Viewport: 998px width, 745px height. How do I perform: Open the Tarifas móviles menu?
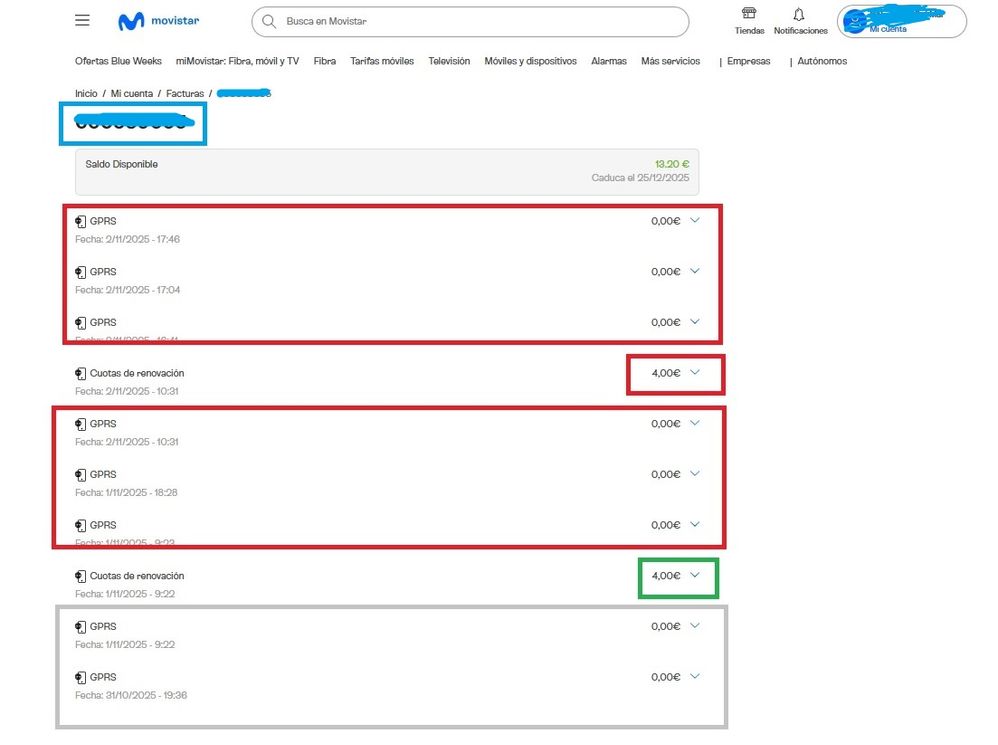click(382, 61)
